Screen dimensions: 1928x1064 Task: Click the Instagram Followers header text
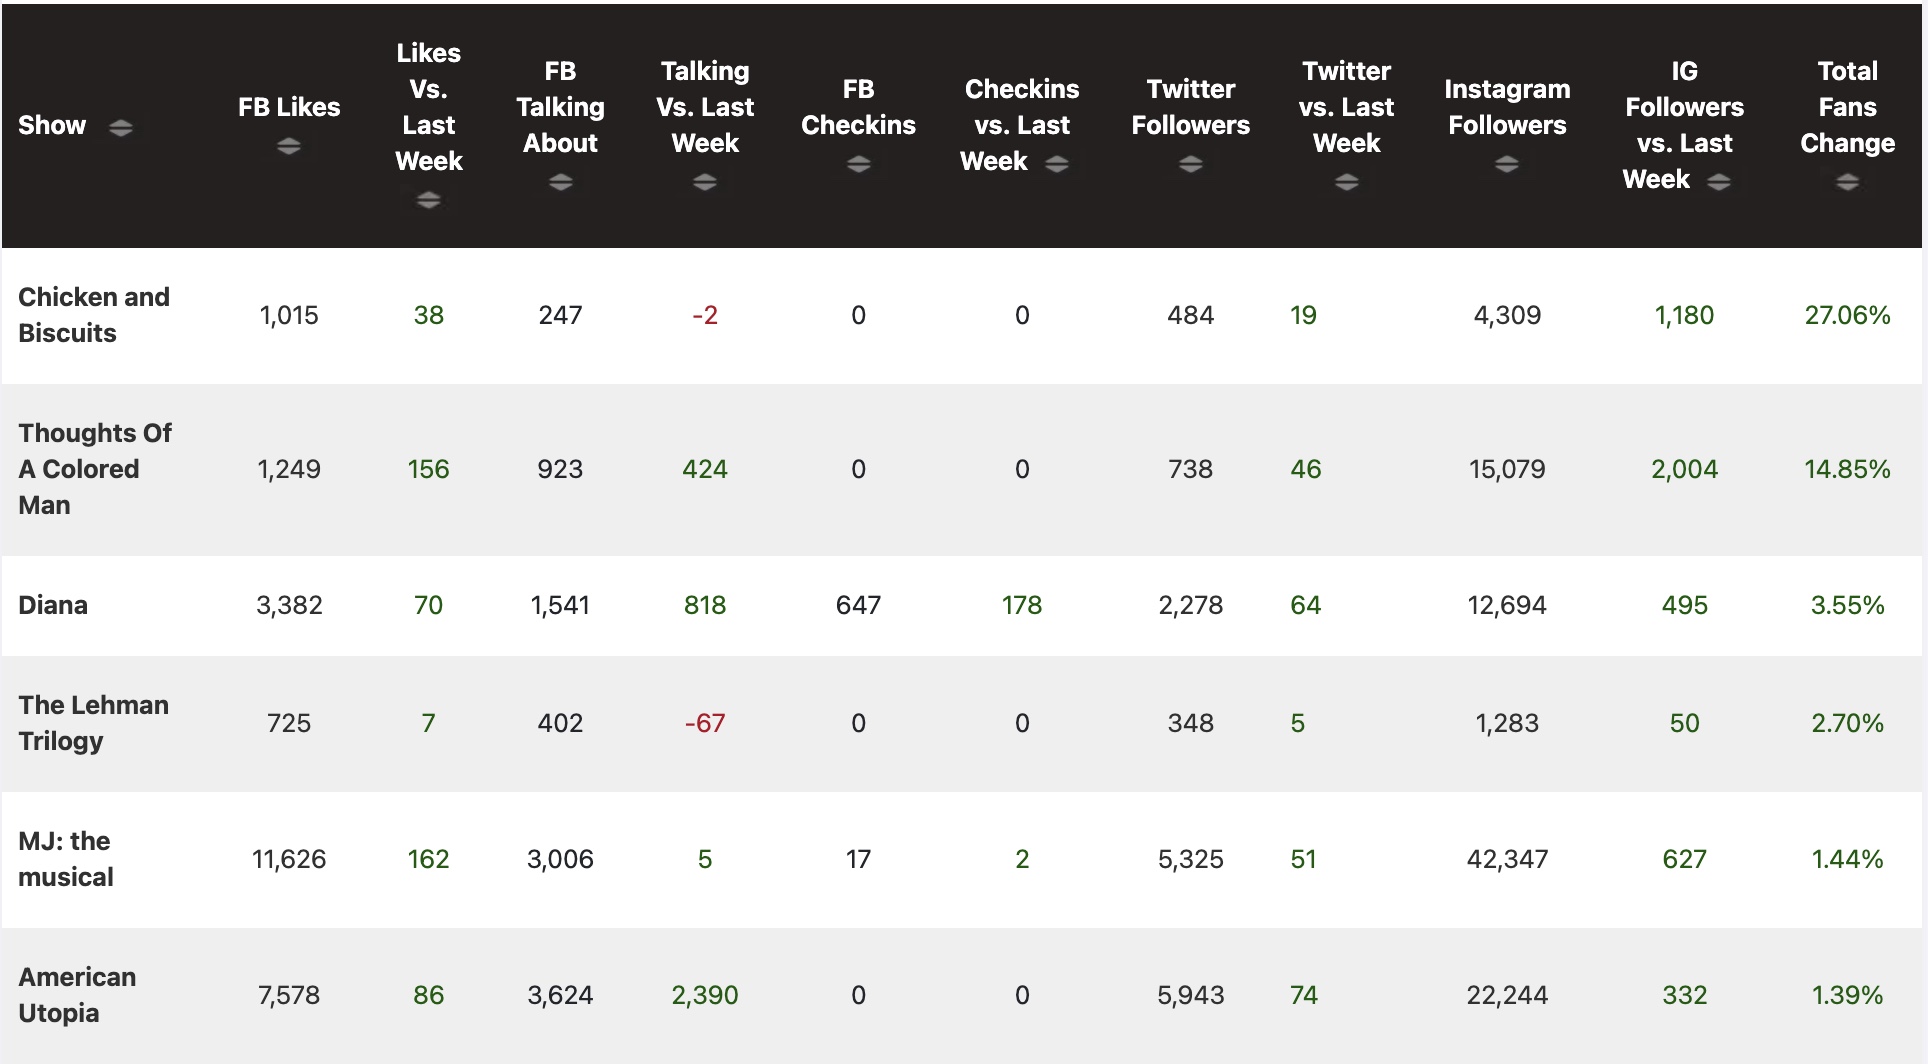(1507, 107)
